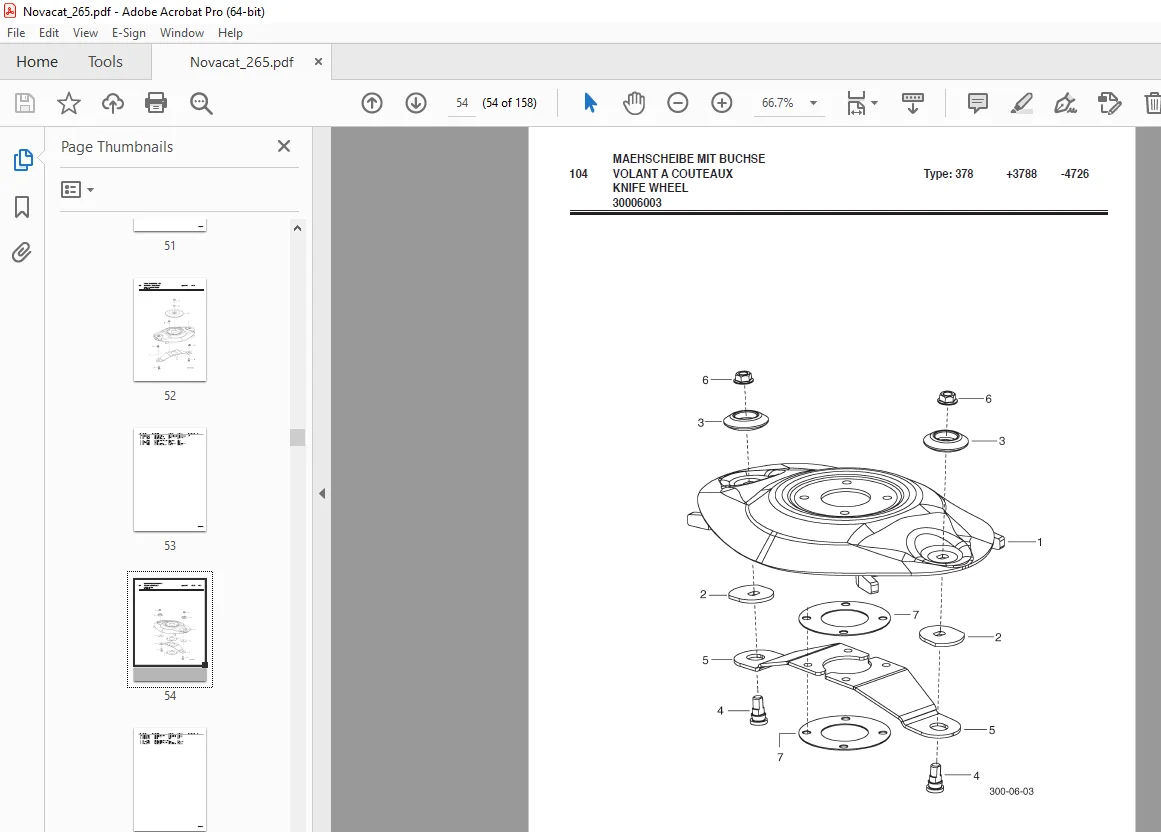Go to previous page arrow
The height and width of the screenshot is (832, 1161).
(x=372, y=103)
